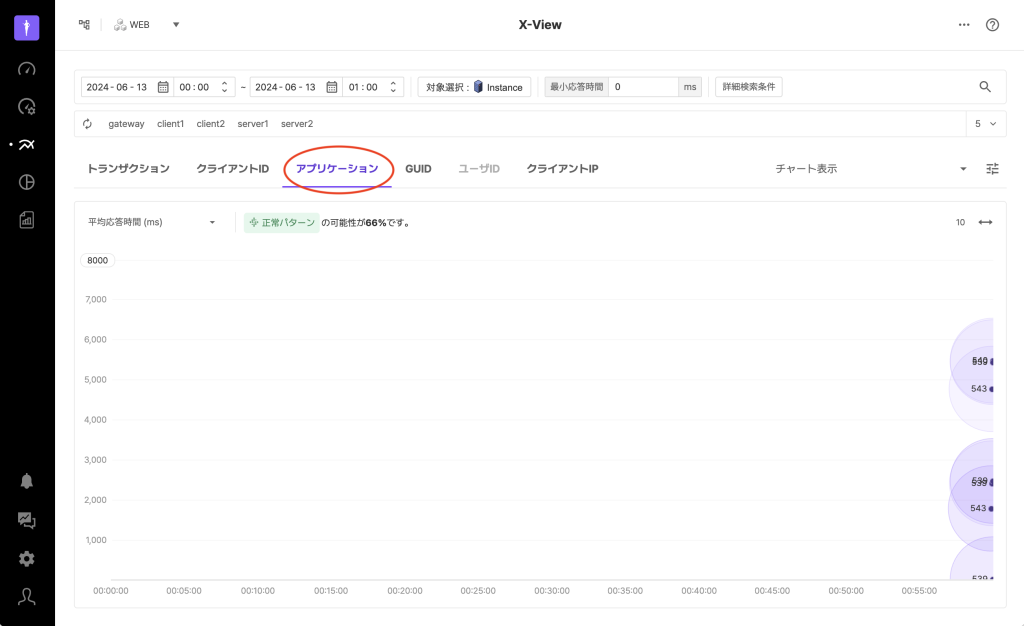Open the 平均応答時間 (ms) metric dropdown
Viewport: 1024px width, 626px height.
152,222
